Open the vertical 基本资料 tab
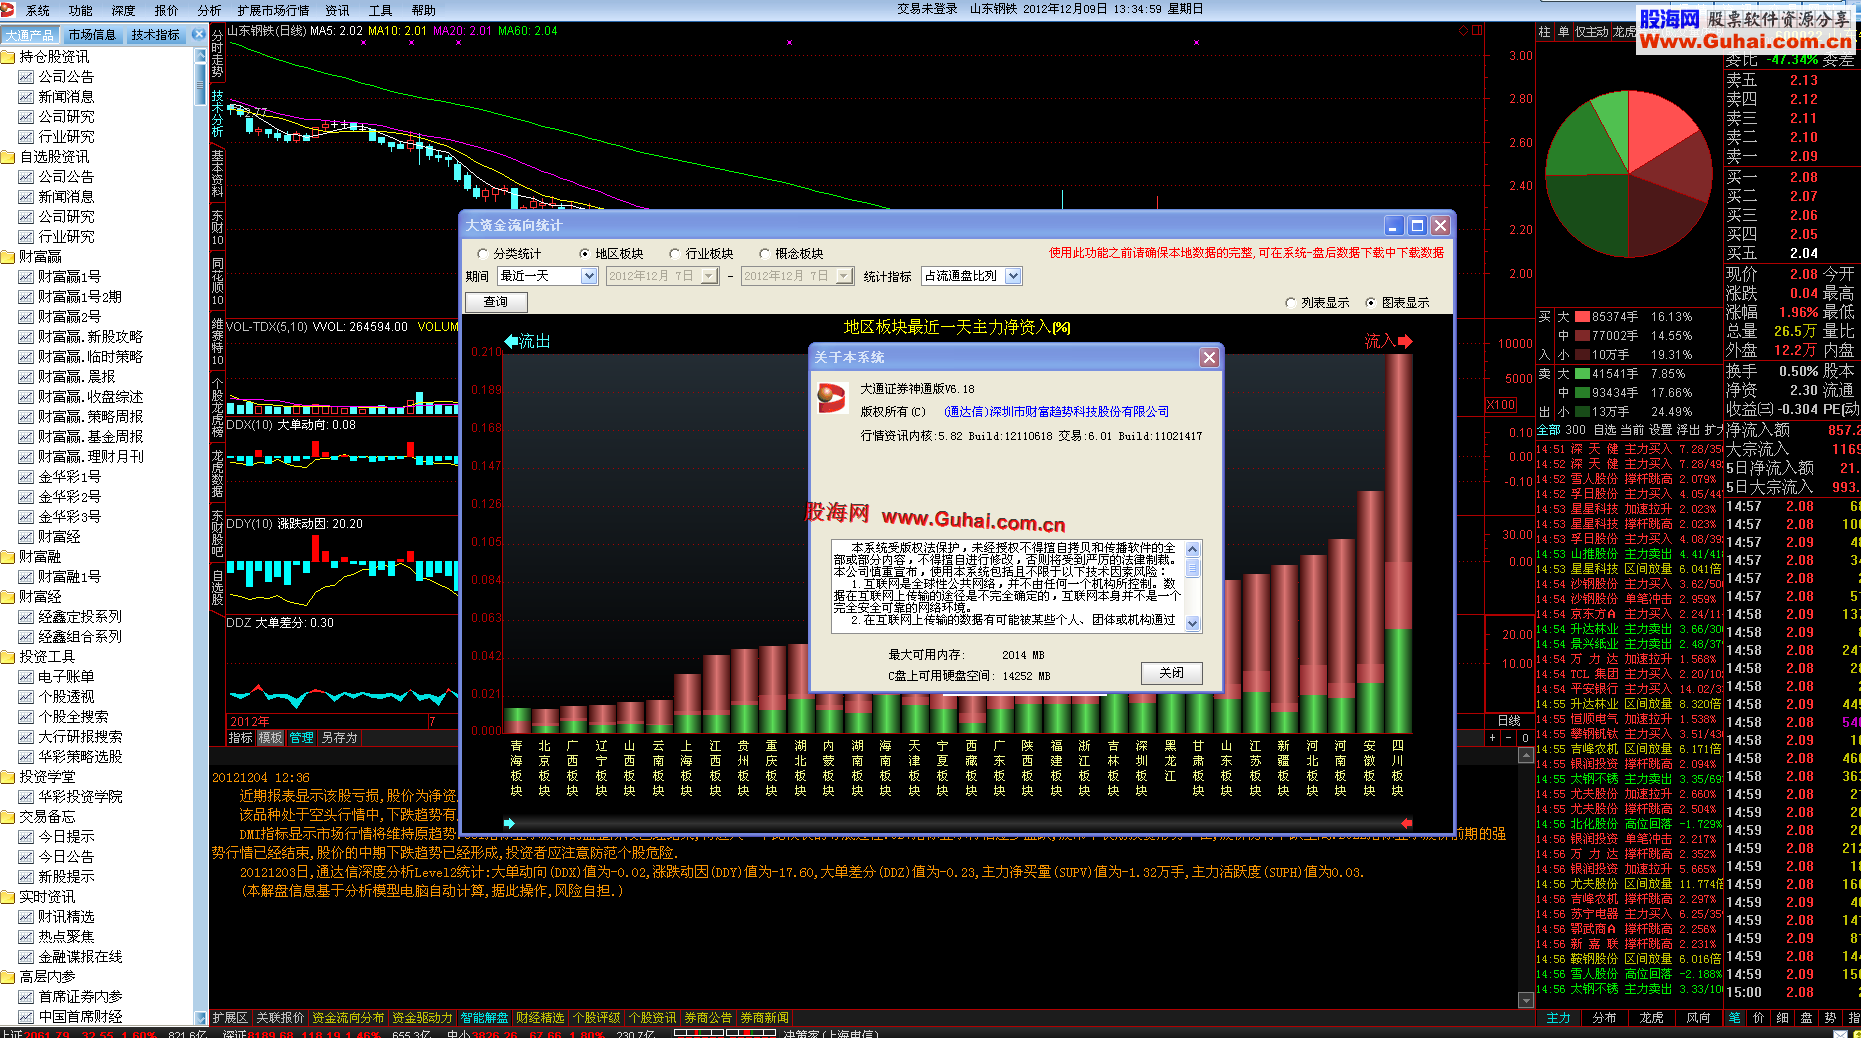Image resolution: width=1861 pixels, height=1038 pixels. click(x=217, y=174)
